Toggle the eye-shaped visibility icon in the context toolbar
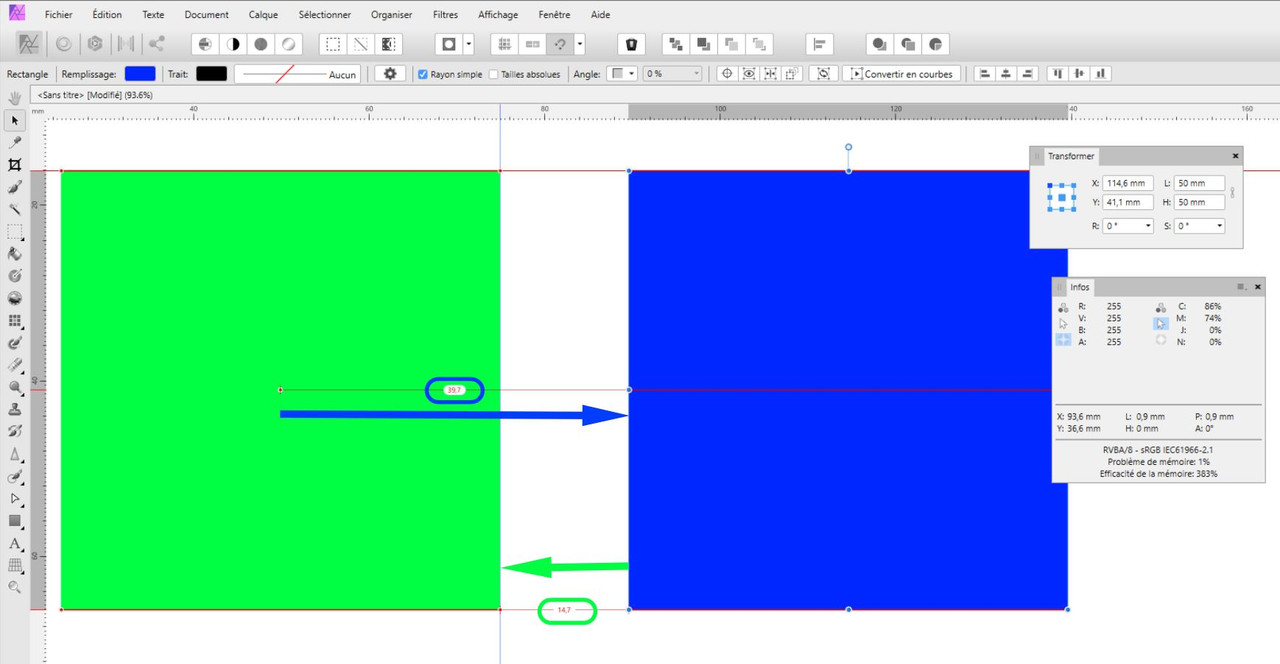Viewport: 1280px width, 664px height. [749, 74]
